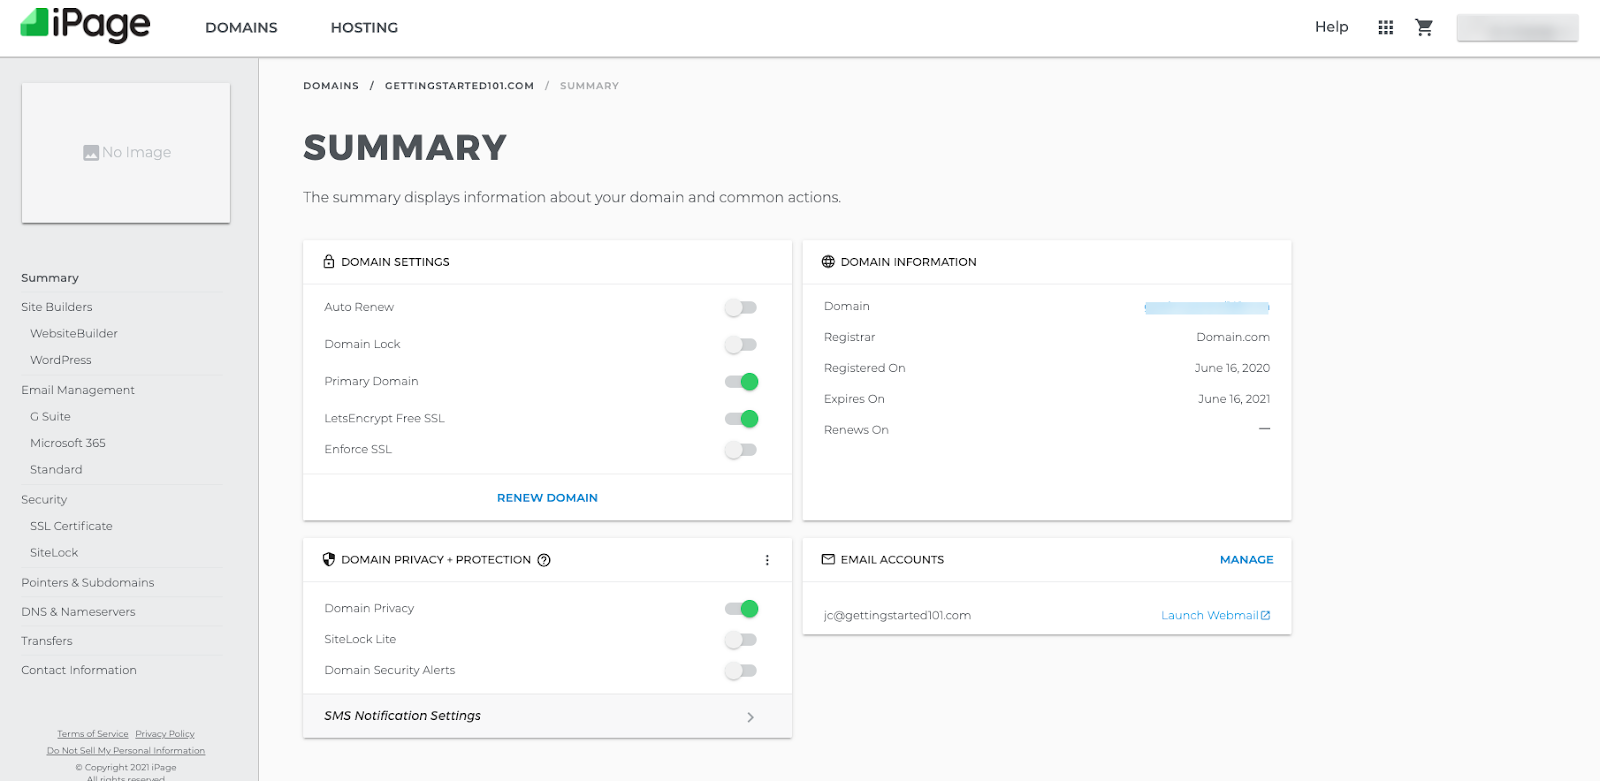Open the Privacy Policy link
The image size is (1600, 781).
coord(165,734)
